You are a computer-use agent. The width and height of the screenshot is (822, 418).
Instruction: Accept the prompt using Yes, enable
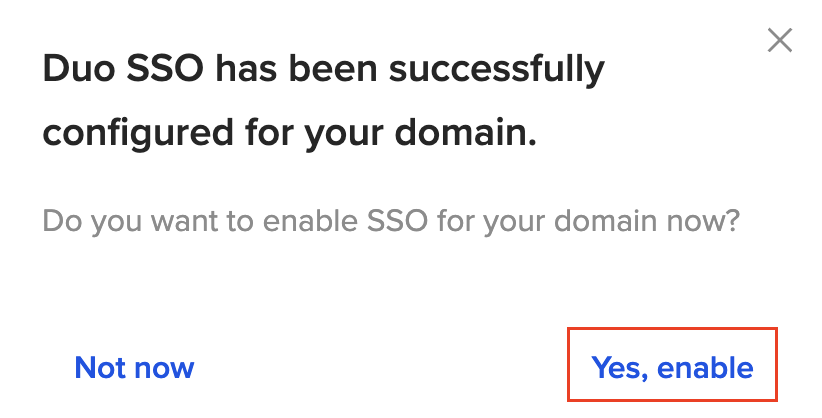[x=672, y=367]
